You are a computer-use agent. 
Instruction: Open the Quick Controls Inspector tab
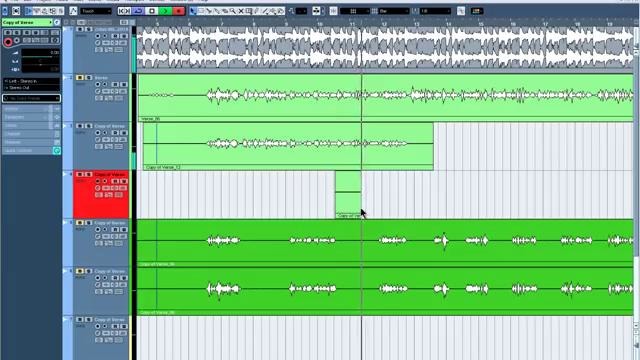(x=31, y=151)
